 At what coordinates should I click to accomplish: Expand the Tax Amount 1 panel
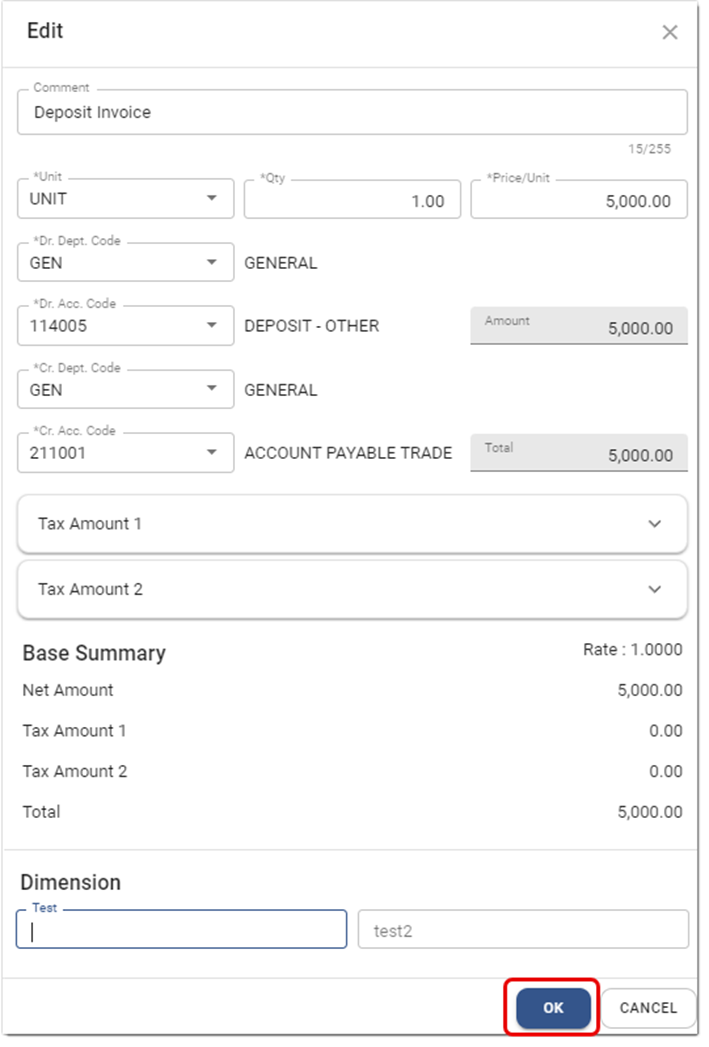pyautogui.click(x=352, y=523)
